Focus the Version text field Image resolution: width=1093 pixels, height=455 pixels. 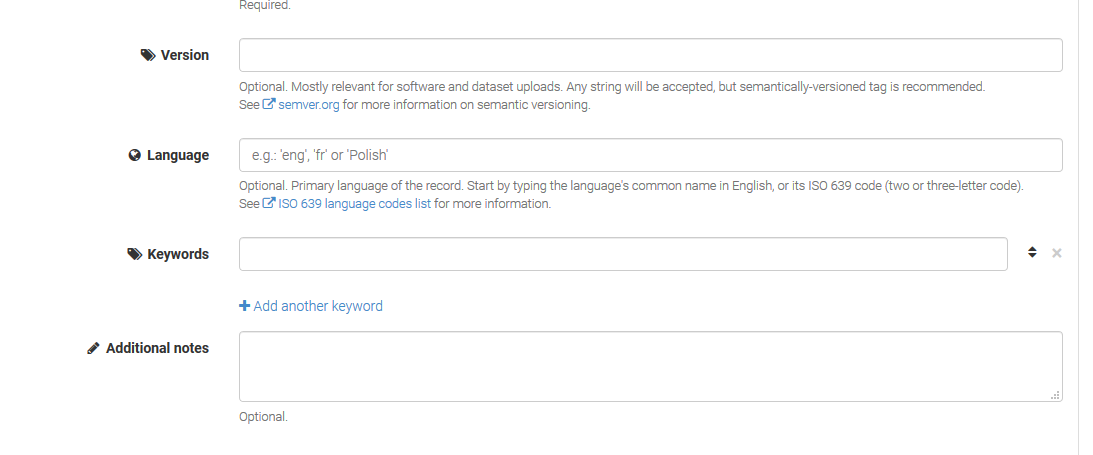pyautogui.click(x=650, y=55)
